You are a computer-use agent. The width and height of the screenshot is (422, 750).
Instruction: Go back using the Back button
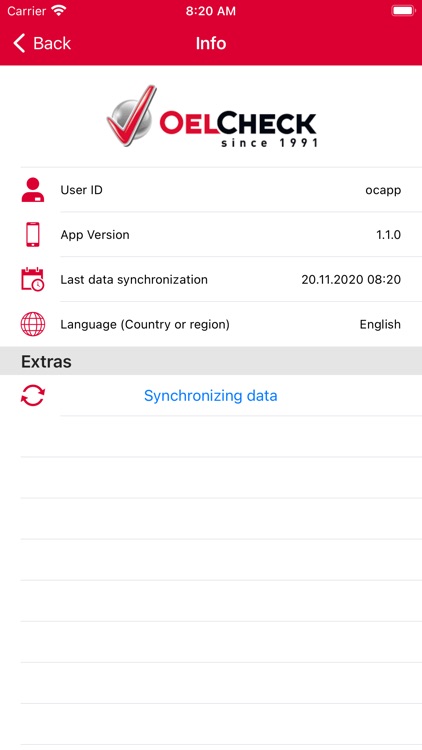tap(42, 44)
